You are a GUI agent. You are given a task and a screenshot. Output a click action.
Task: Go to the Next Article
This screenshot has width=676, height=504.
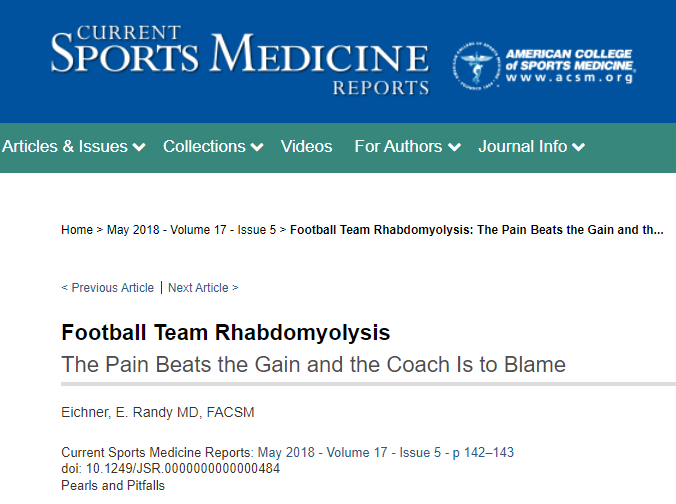pyautogui.click(x=203, y=288)
